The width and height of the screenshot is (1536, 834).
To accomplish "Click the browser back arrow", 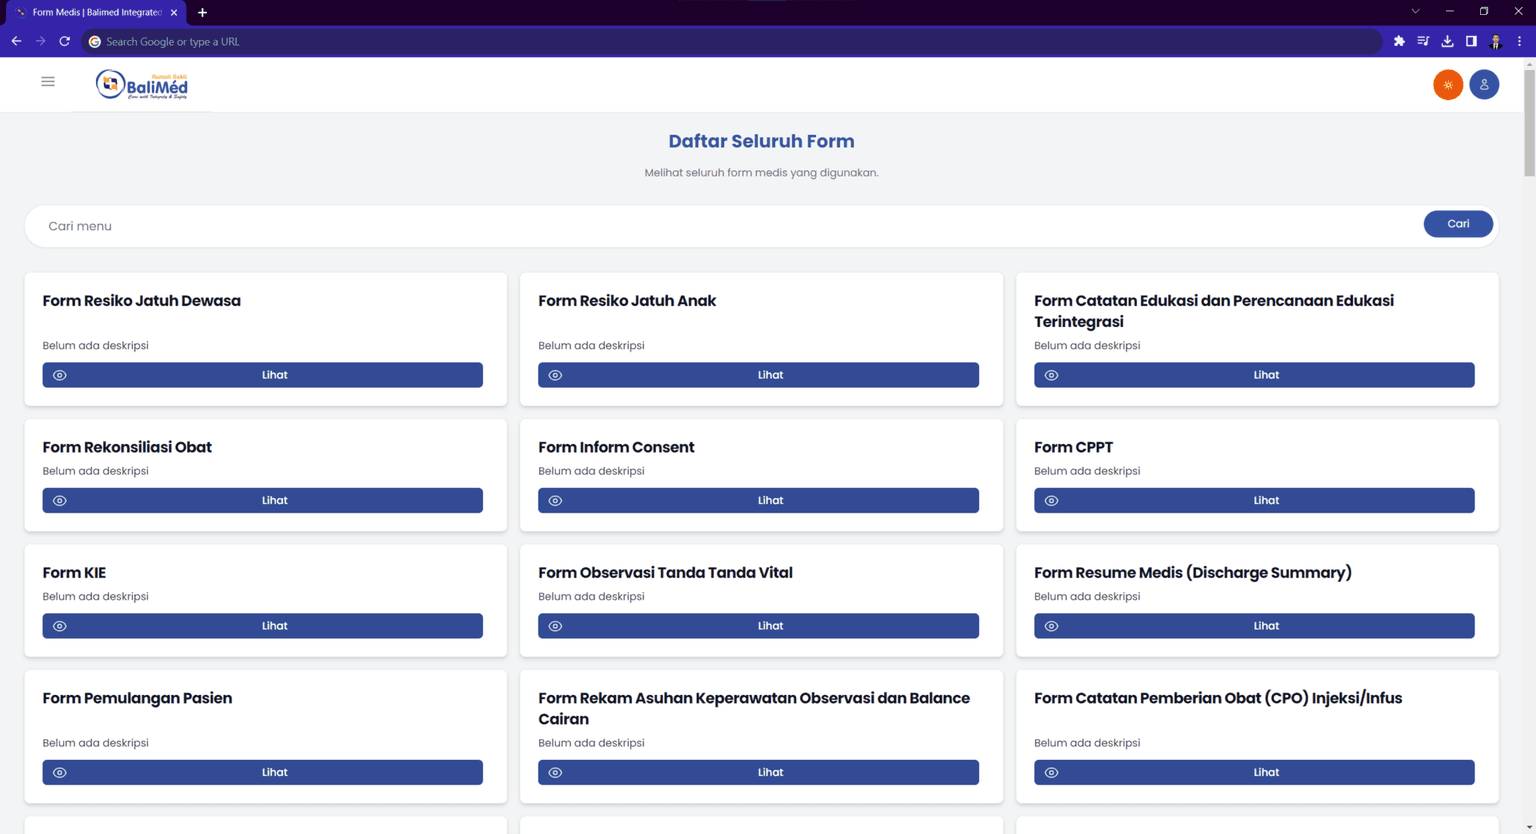I will click(16, 41).
